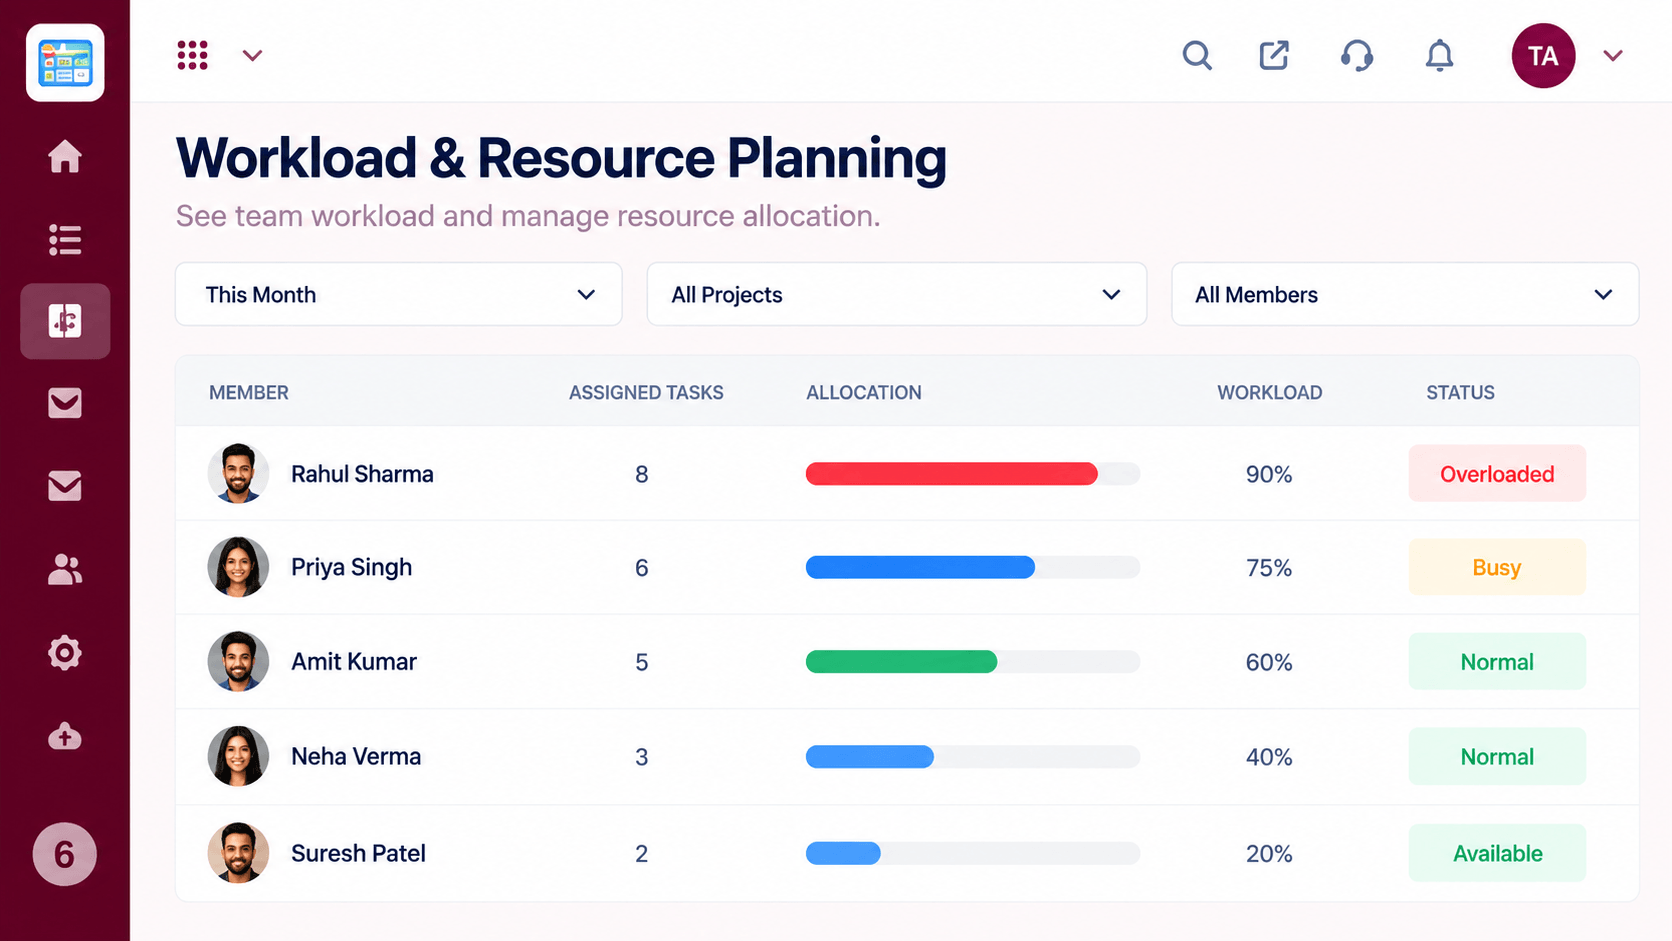Open the All Members filter dropdown

(1405, 294)
